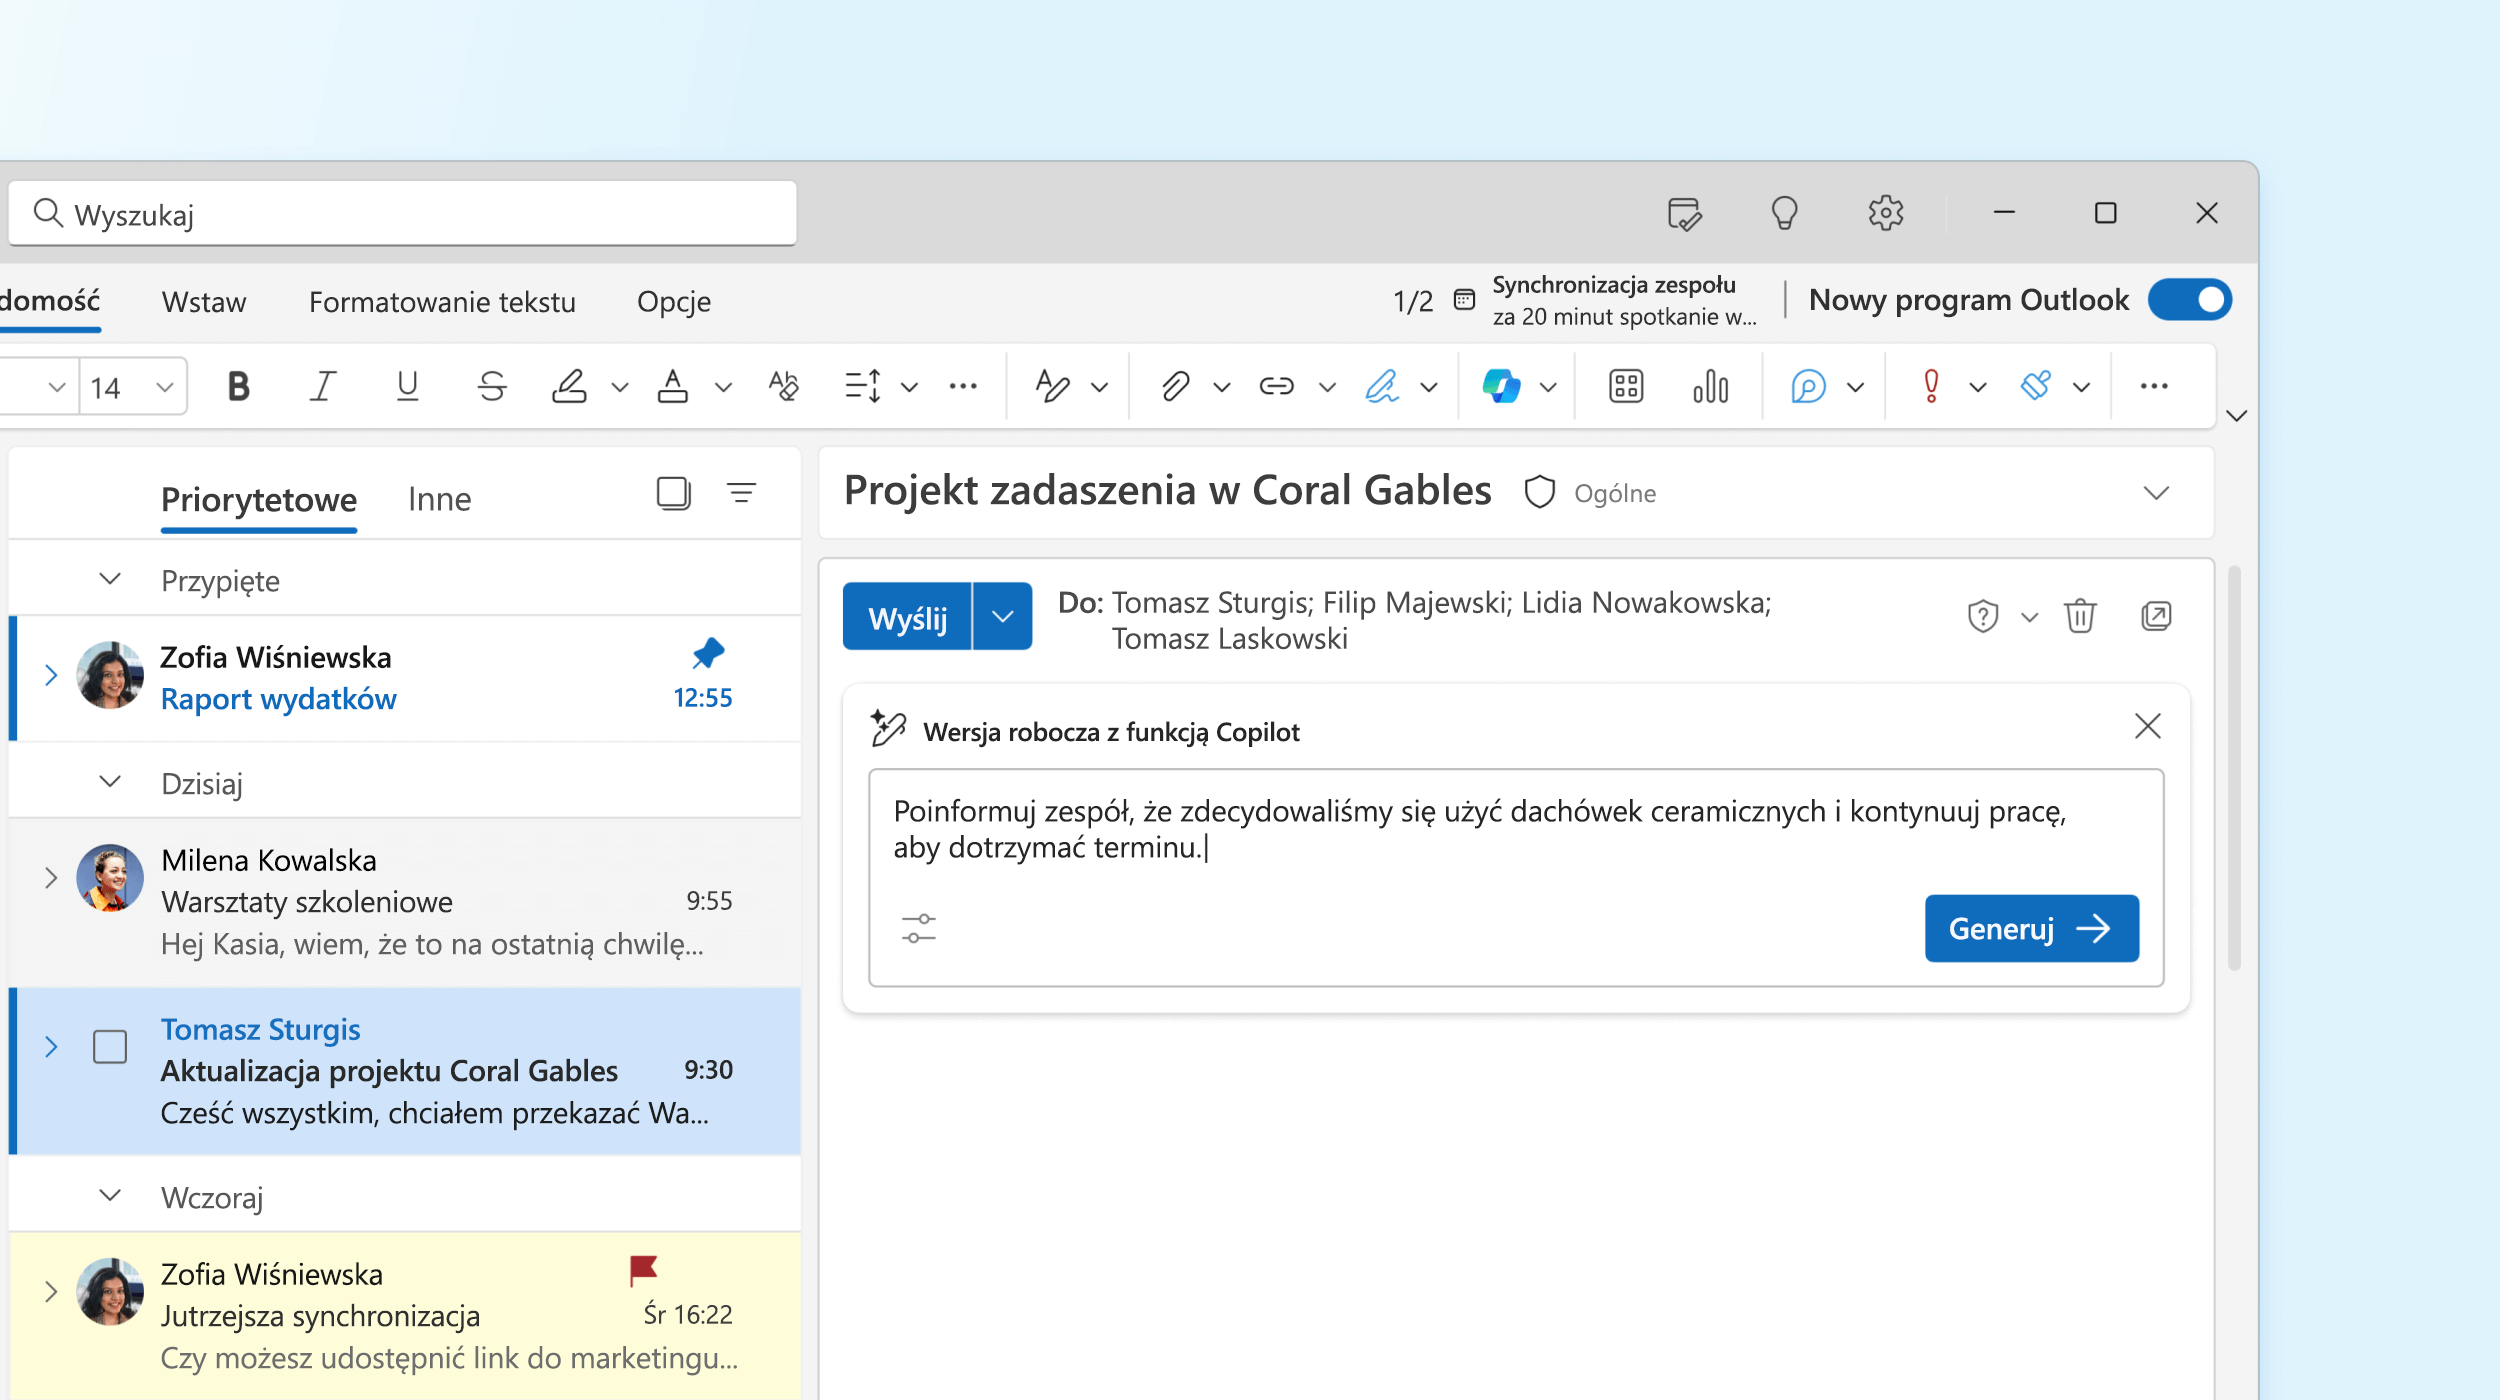Open font color dropdown arrow
The image size is (2500, 1400).
click(x=724, y=387)
